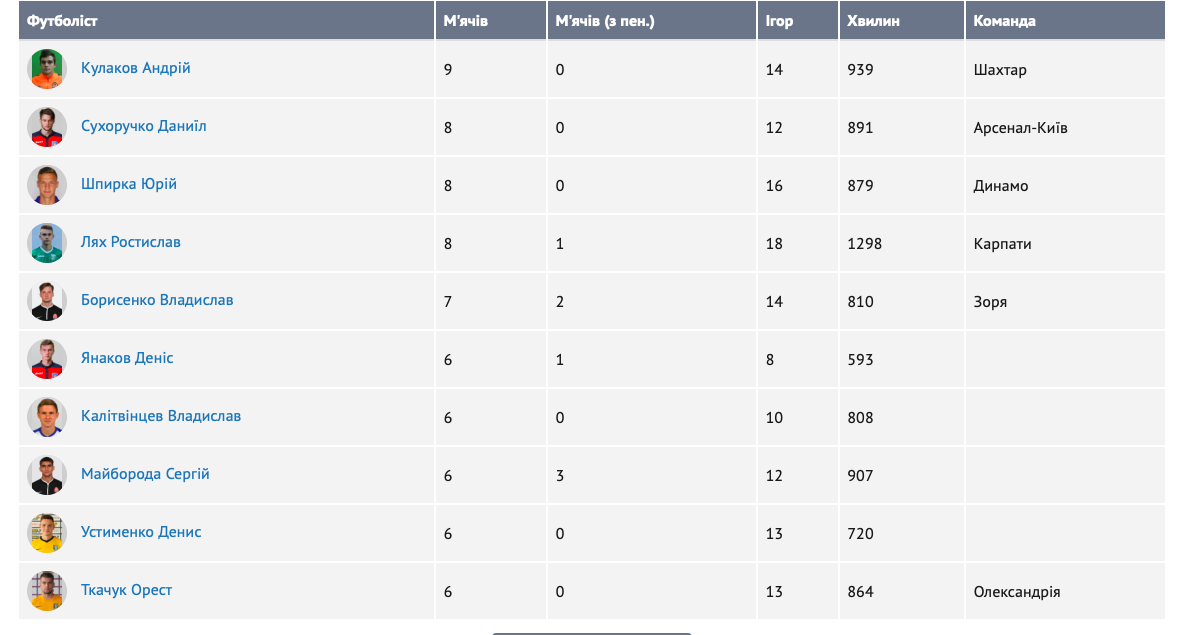Click Сухоручко Даниїл's player photo

47,127
